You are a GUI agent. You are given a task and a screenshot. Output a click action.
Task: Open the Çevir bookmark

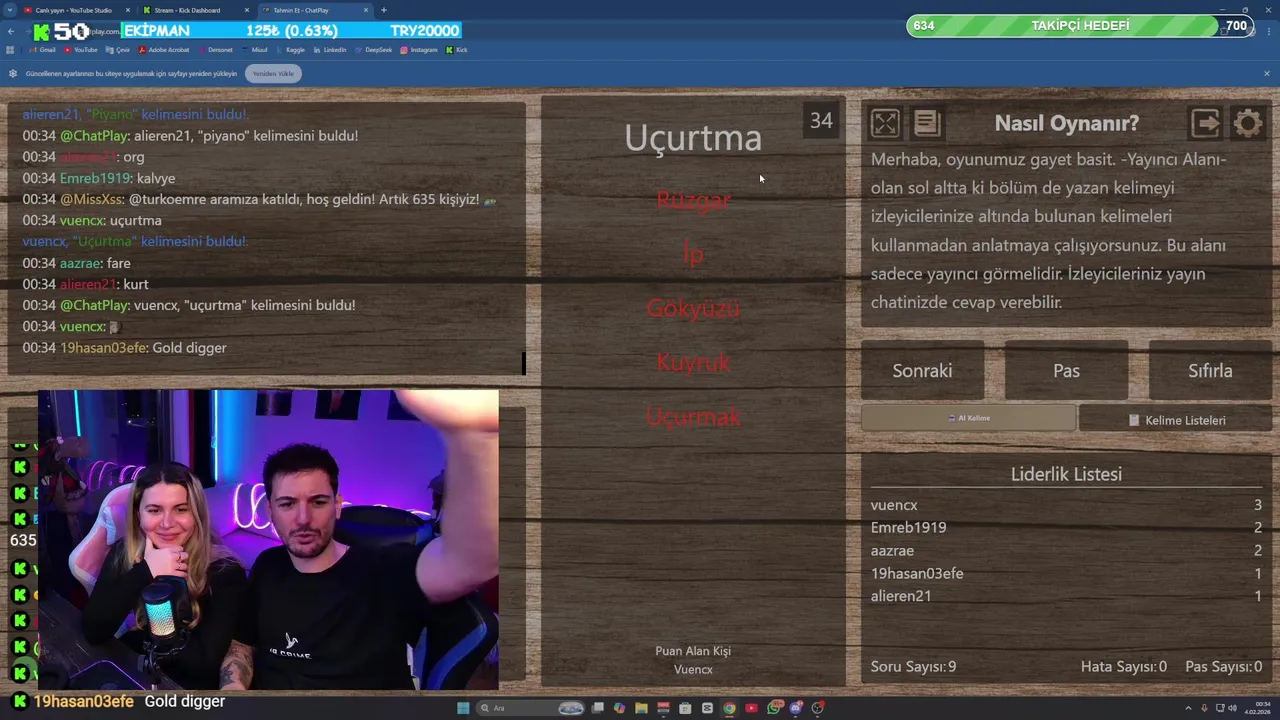118,50
